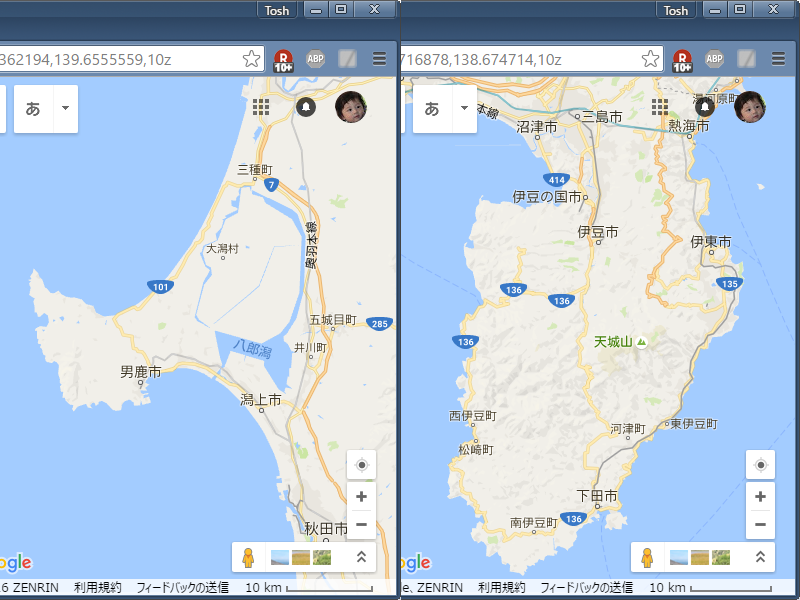Select Street View pegman in right map

pos(647,557)
